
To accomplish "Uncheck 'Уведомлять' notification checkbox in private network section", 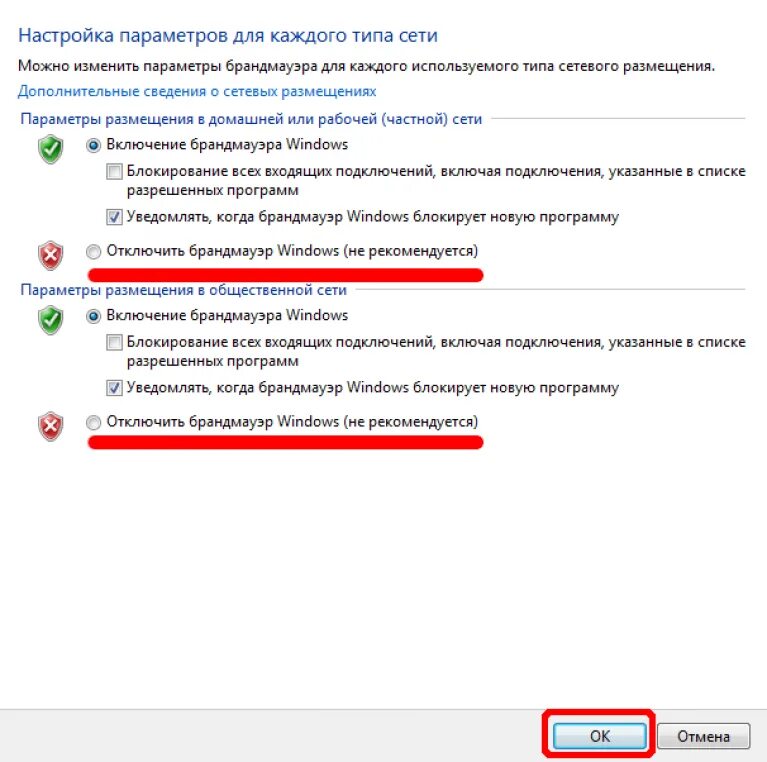I will pos(114,217).
